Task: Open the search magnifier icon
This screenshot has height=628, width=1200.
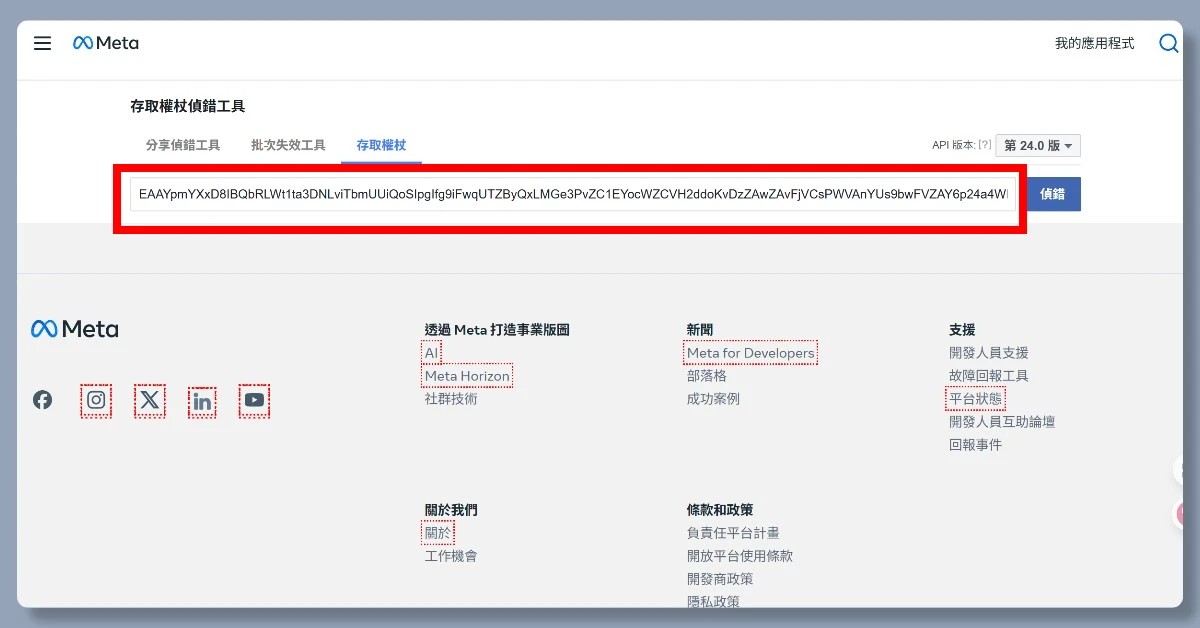Action: coord(1168,43)
